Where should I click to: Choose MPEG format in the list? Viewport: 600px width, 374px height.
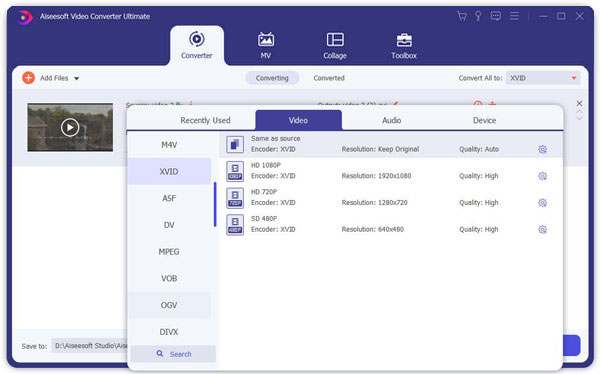pyautogui.click(x=169, y=252)
